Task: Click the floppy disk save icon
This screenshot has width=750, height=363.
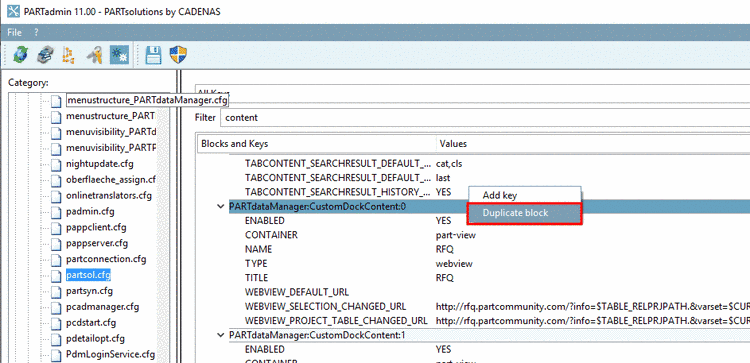Action: (x=153, y=55)
